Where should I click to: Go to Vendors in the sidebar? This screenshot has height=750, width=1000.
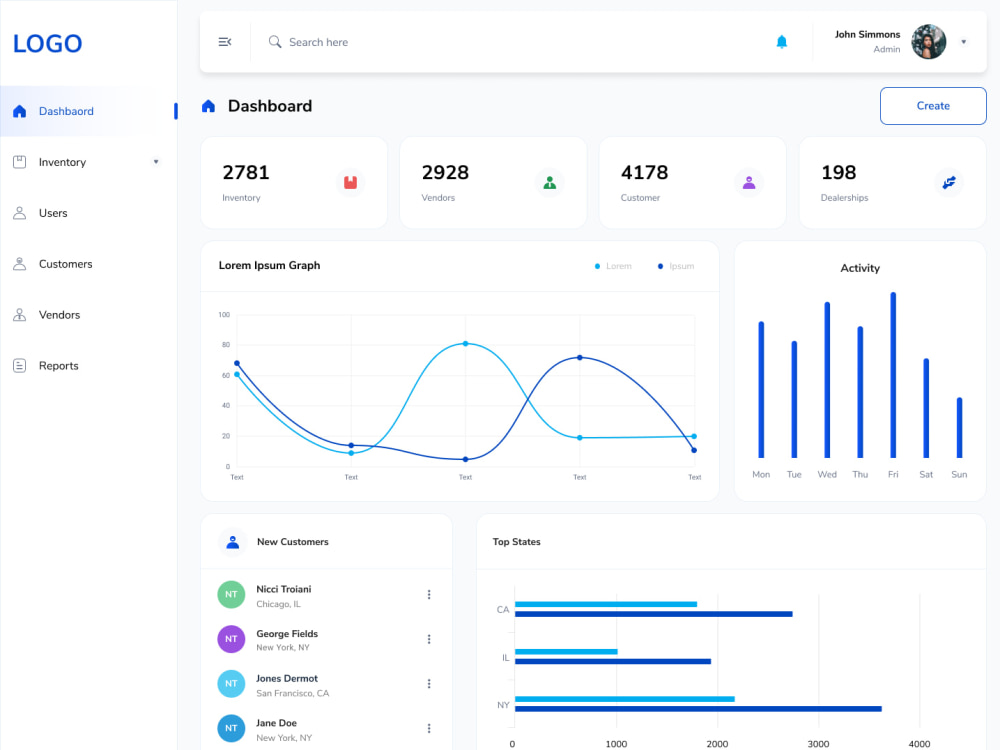click(89, 315)
